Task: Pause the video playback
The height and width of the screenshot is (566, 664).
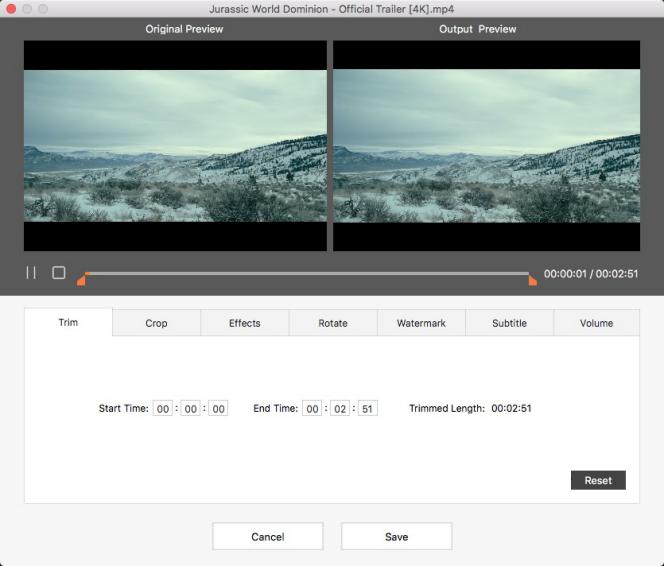Action: pyautogui.click(x=31, y=273)
